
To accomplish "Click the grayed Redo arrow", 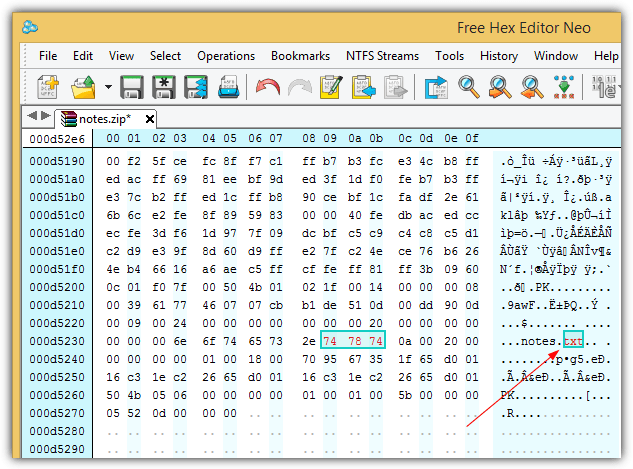I will 300,87.
